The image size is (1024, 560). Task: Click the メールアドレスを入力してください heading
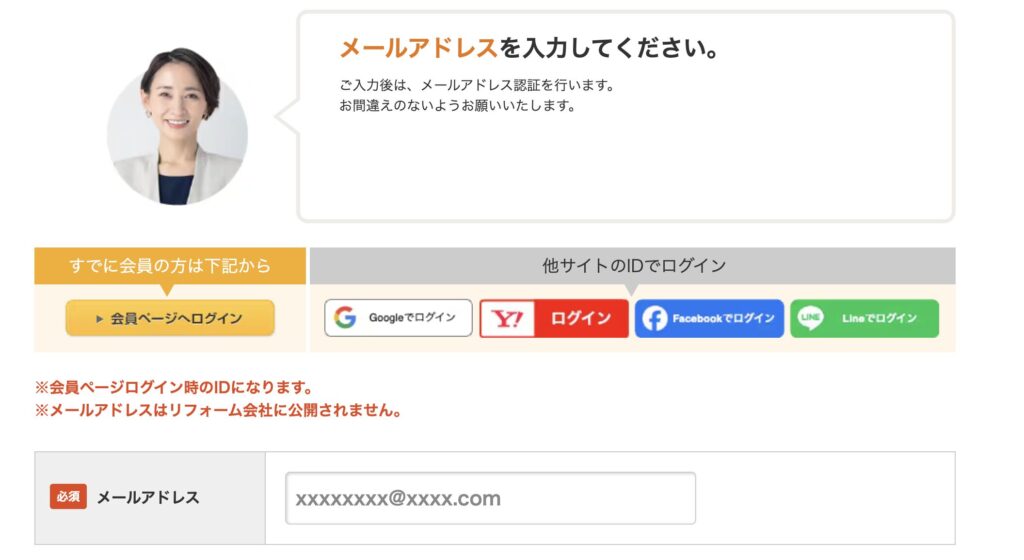point(529,48)
